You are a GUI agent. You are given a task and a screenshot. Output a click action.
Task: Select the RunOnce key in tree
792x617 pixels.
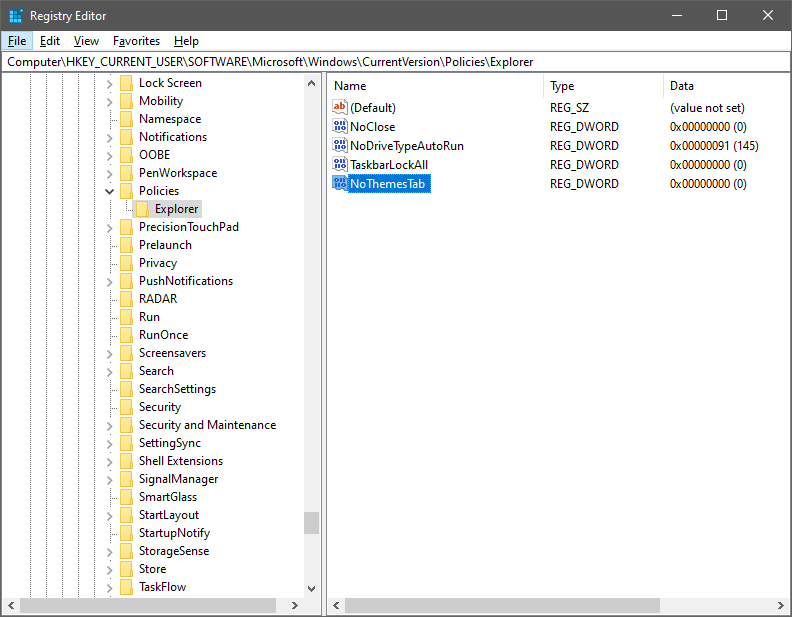(163, 335)
